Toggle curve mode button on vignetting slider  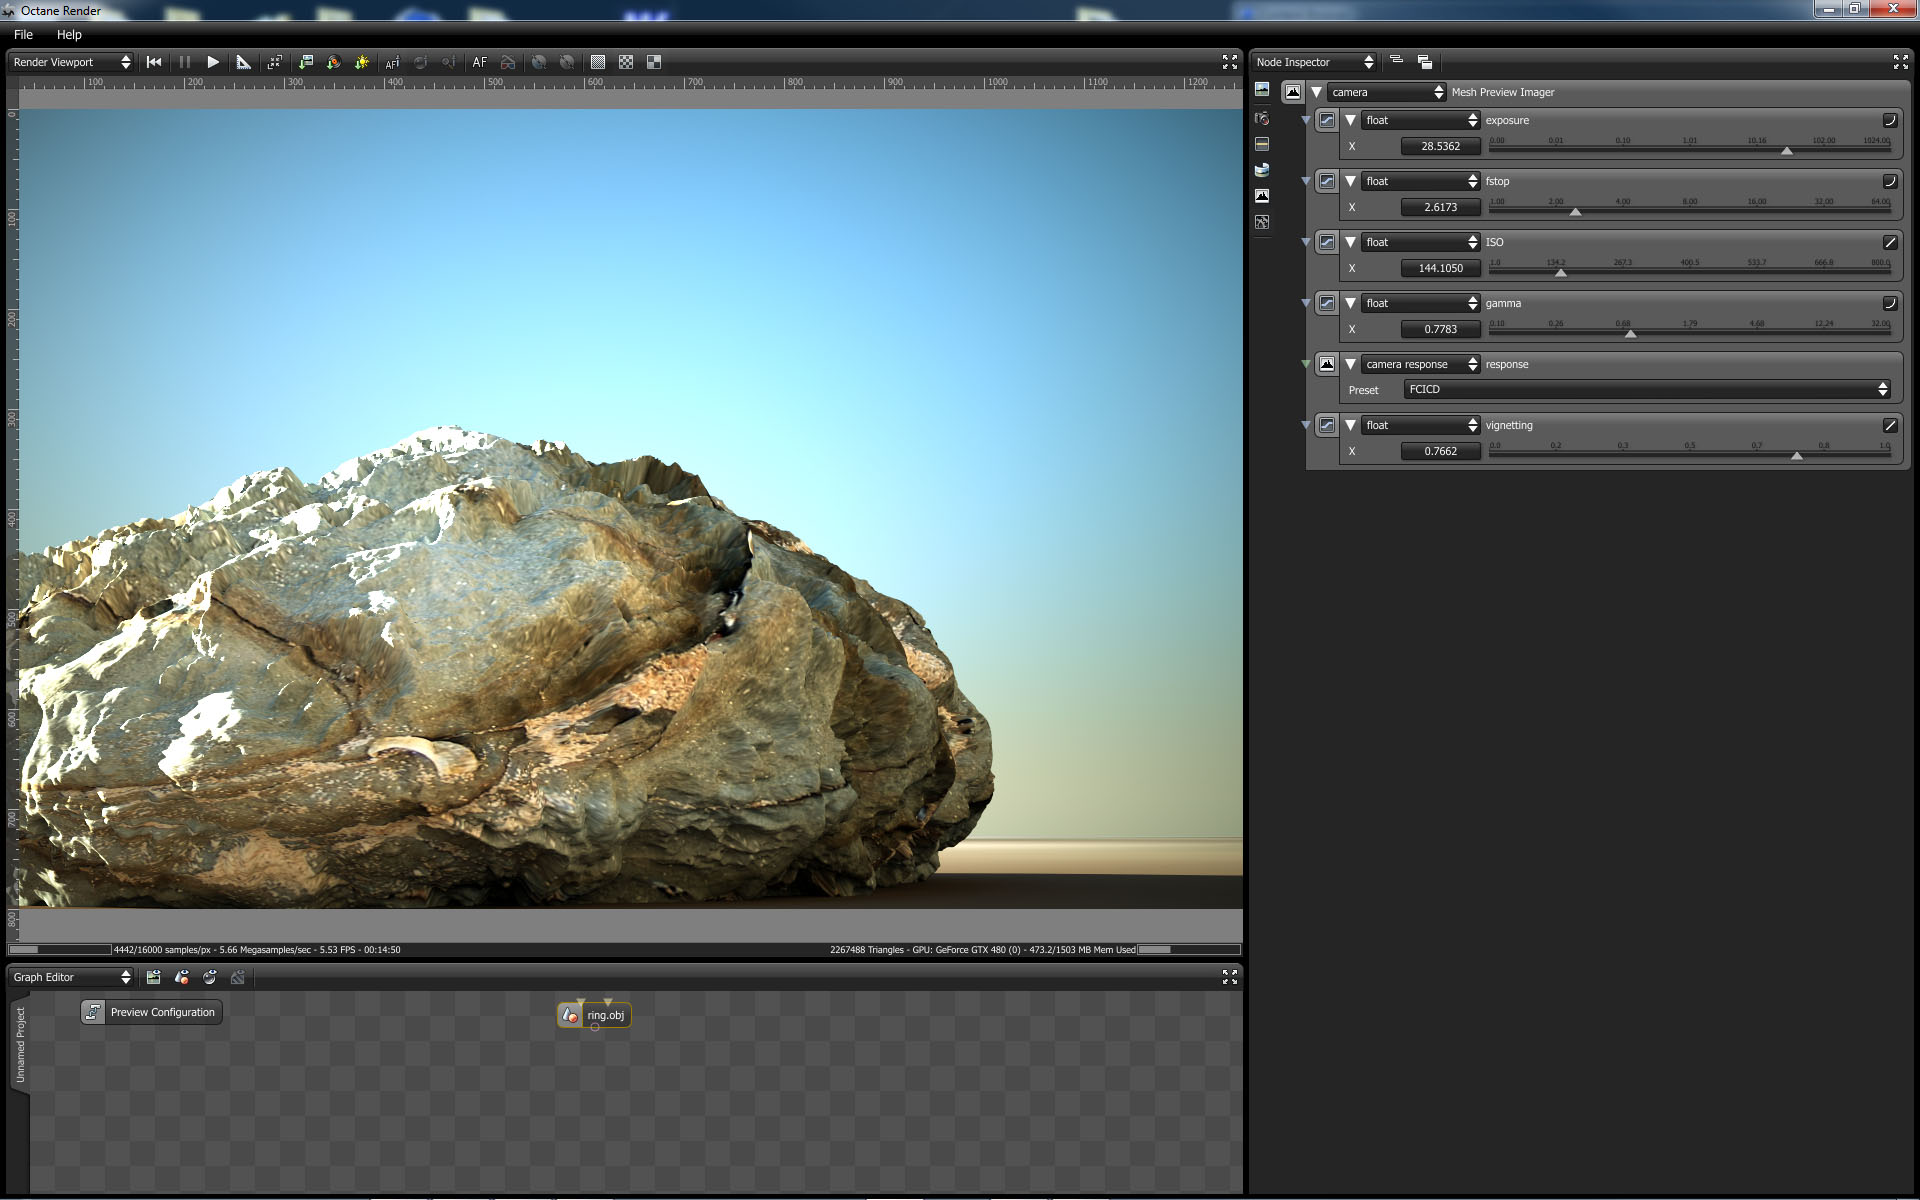[x=1889, y=425]
